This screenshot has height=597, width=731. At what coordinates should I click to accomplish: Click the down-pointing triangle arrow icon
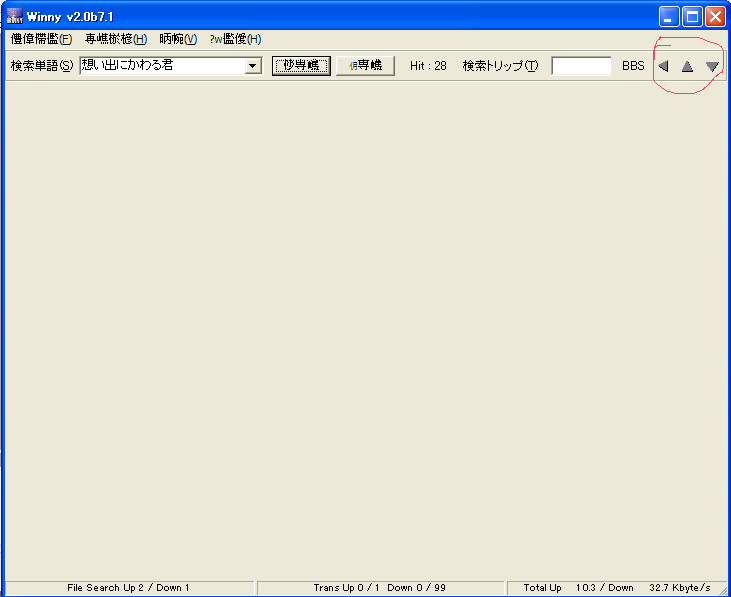[712, 66]
